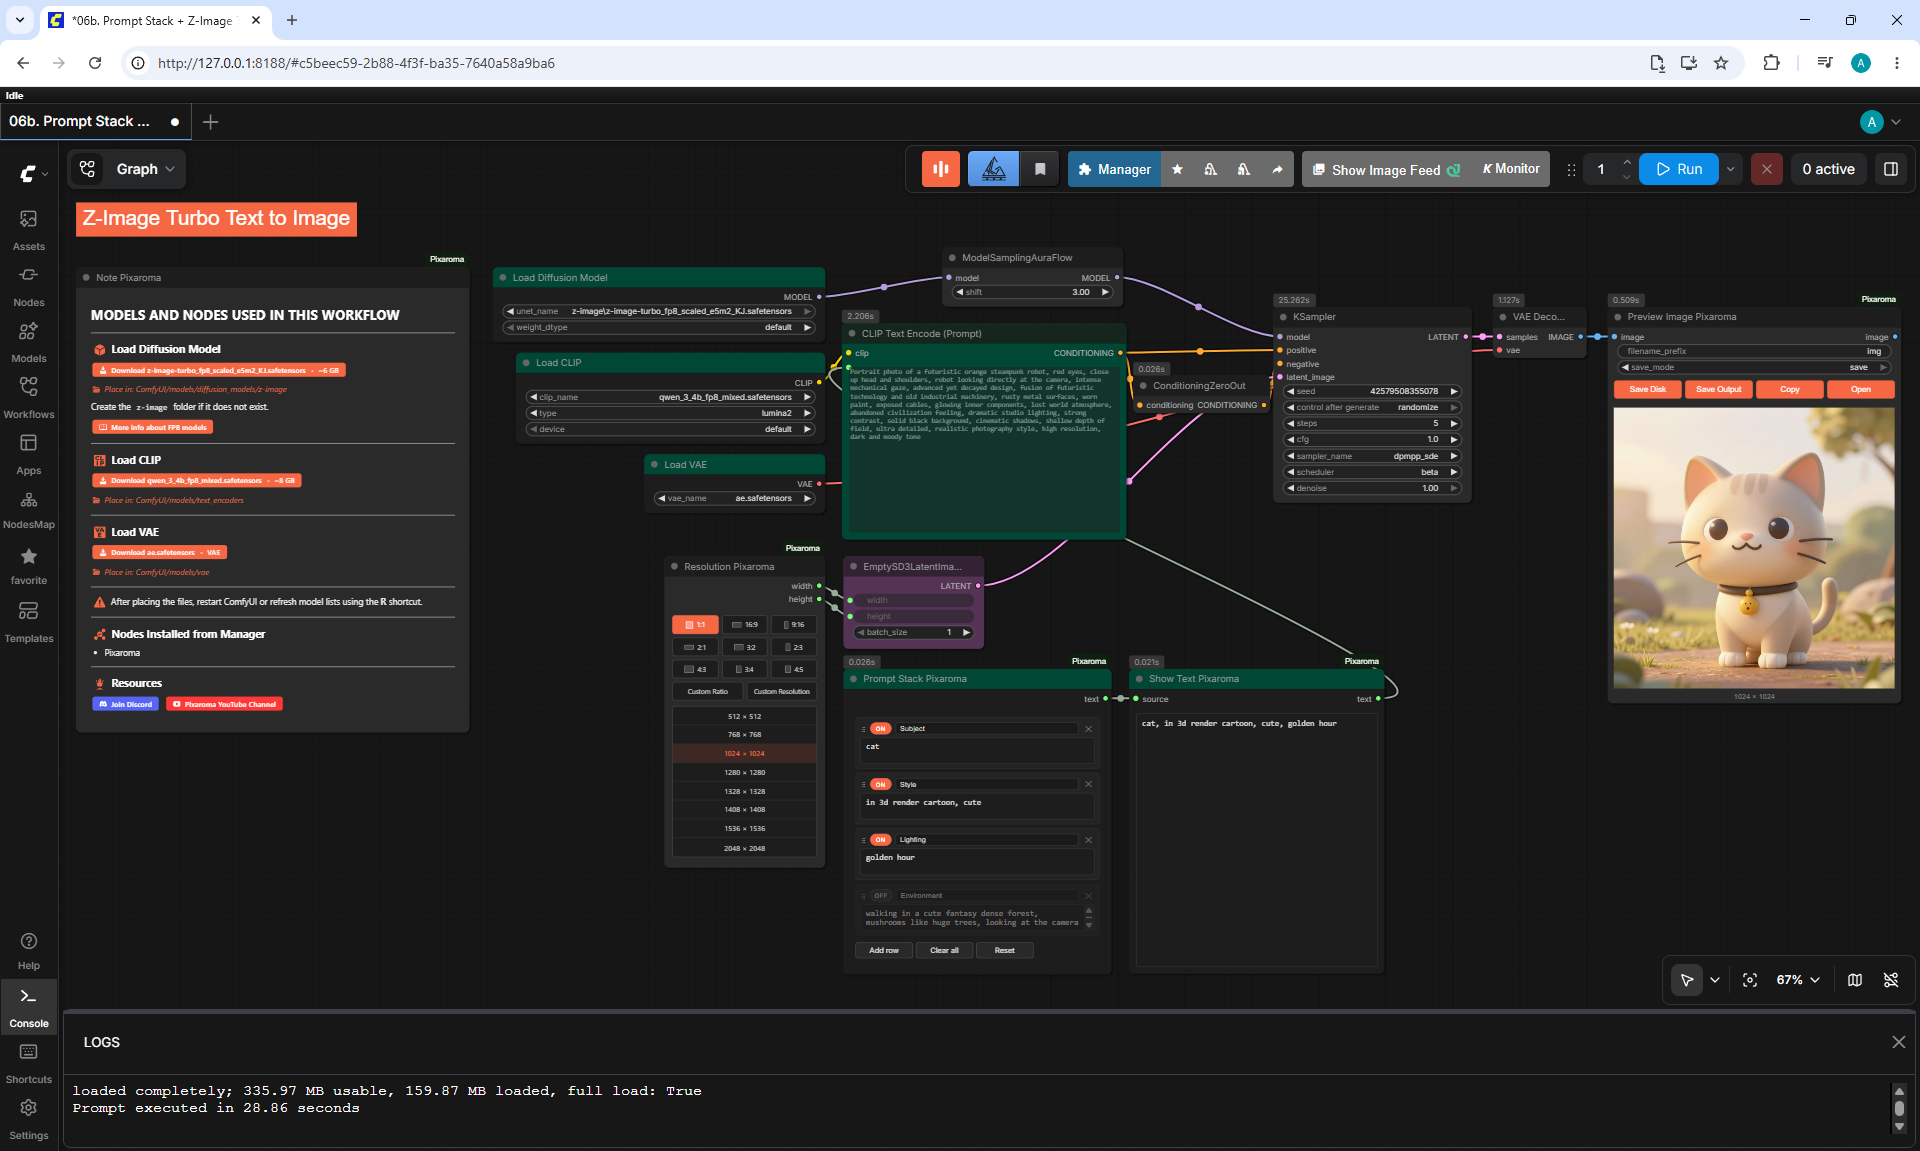This screenshot has width=1920, height=1151.
Task: Toggle the minimap icon
Action: pos(1855,980)
